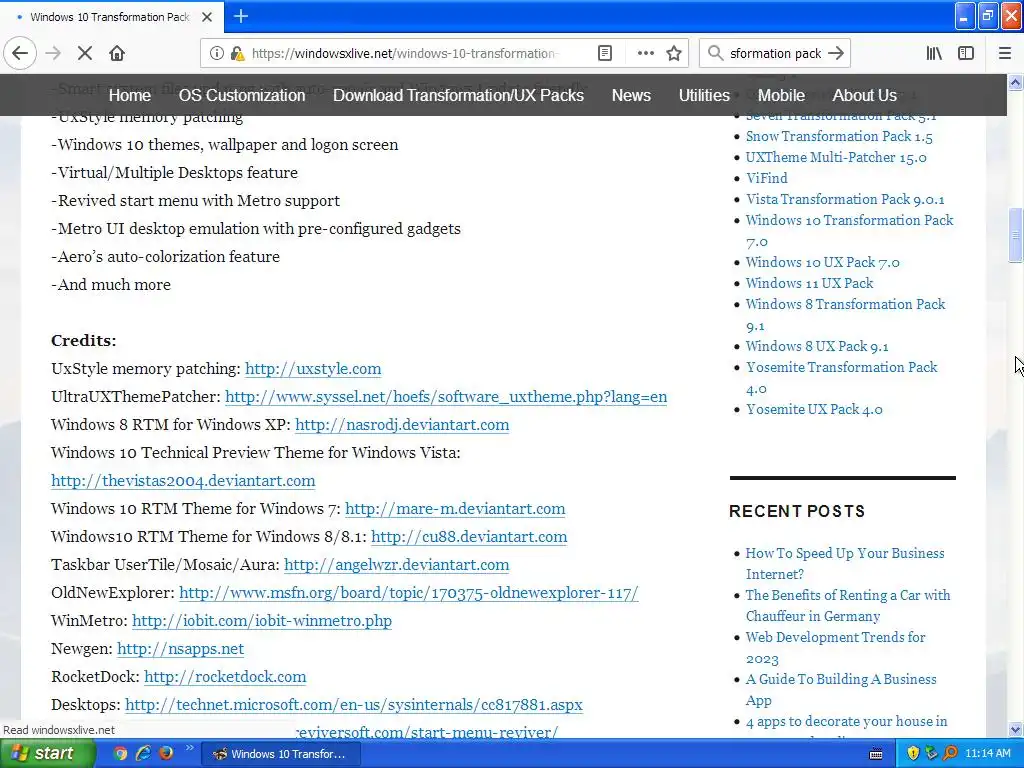Viewport: 1024px width, 768px height.
Task: Open Yosemite Transformation Pack 4.0 link
Action: tap(841, 377)
